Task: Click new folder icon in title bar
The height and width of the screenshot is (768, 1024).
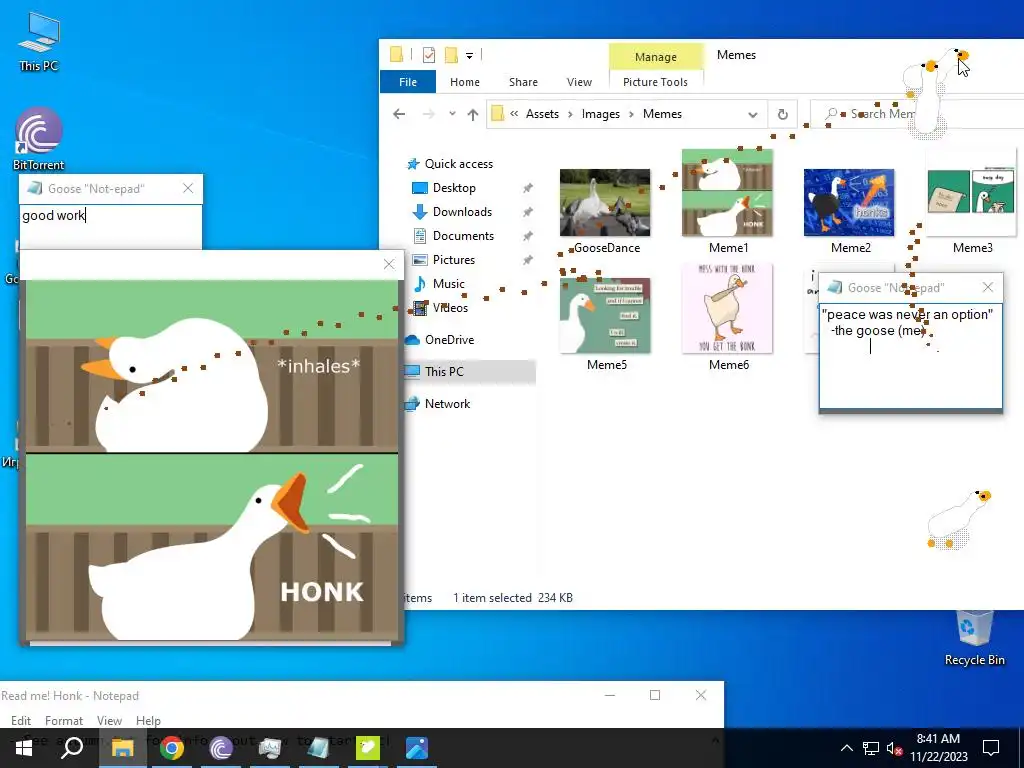Action: [451, 55]
